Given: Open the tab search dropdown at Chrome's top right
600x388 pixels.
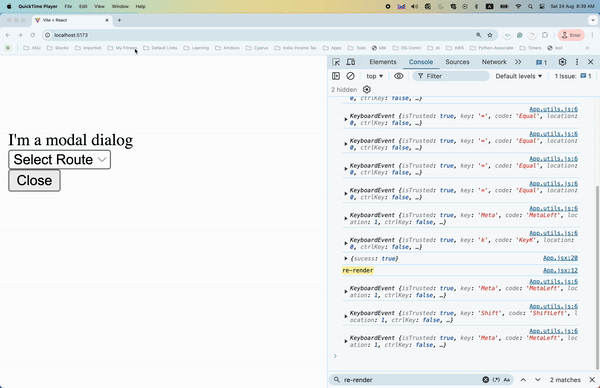Looking at the screenshot, I should click(592, 20).
